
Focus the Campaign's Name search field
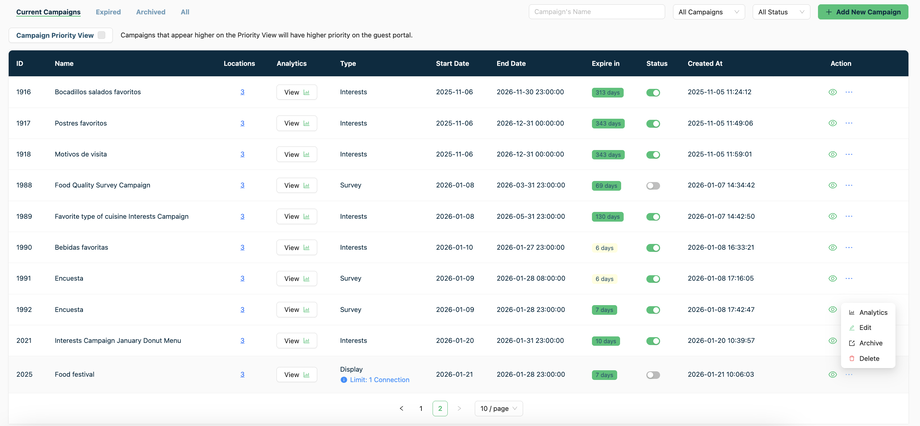point(596,12)
